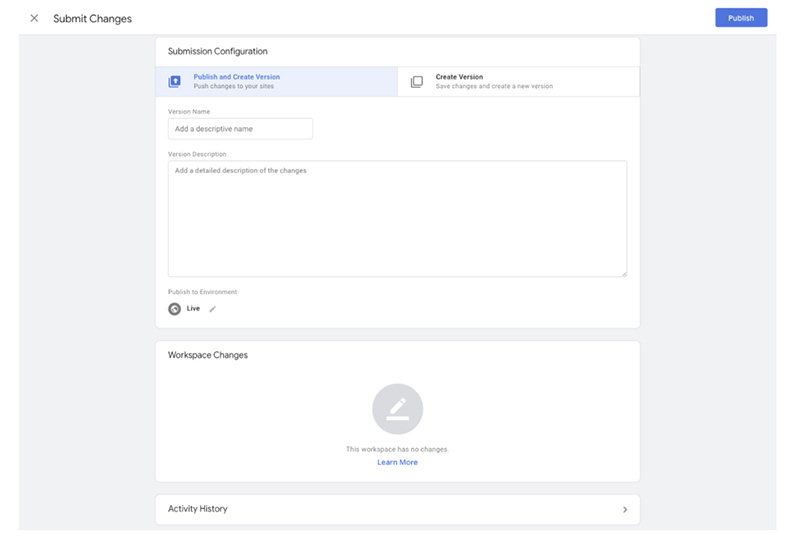This screenshot has height=549, width=800.
Task: Click the Live environment globe icon
Action: [174, 309]
